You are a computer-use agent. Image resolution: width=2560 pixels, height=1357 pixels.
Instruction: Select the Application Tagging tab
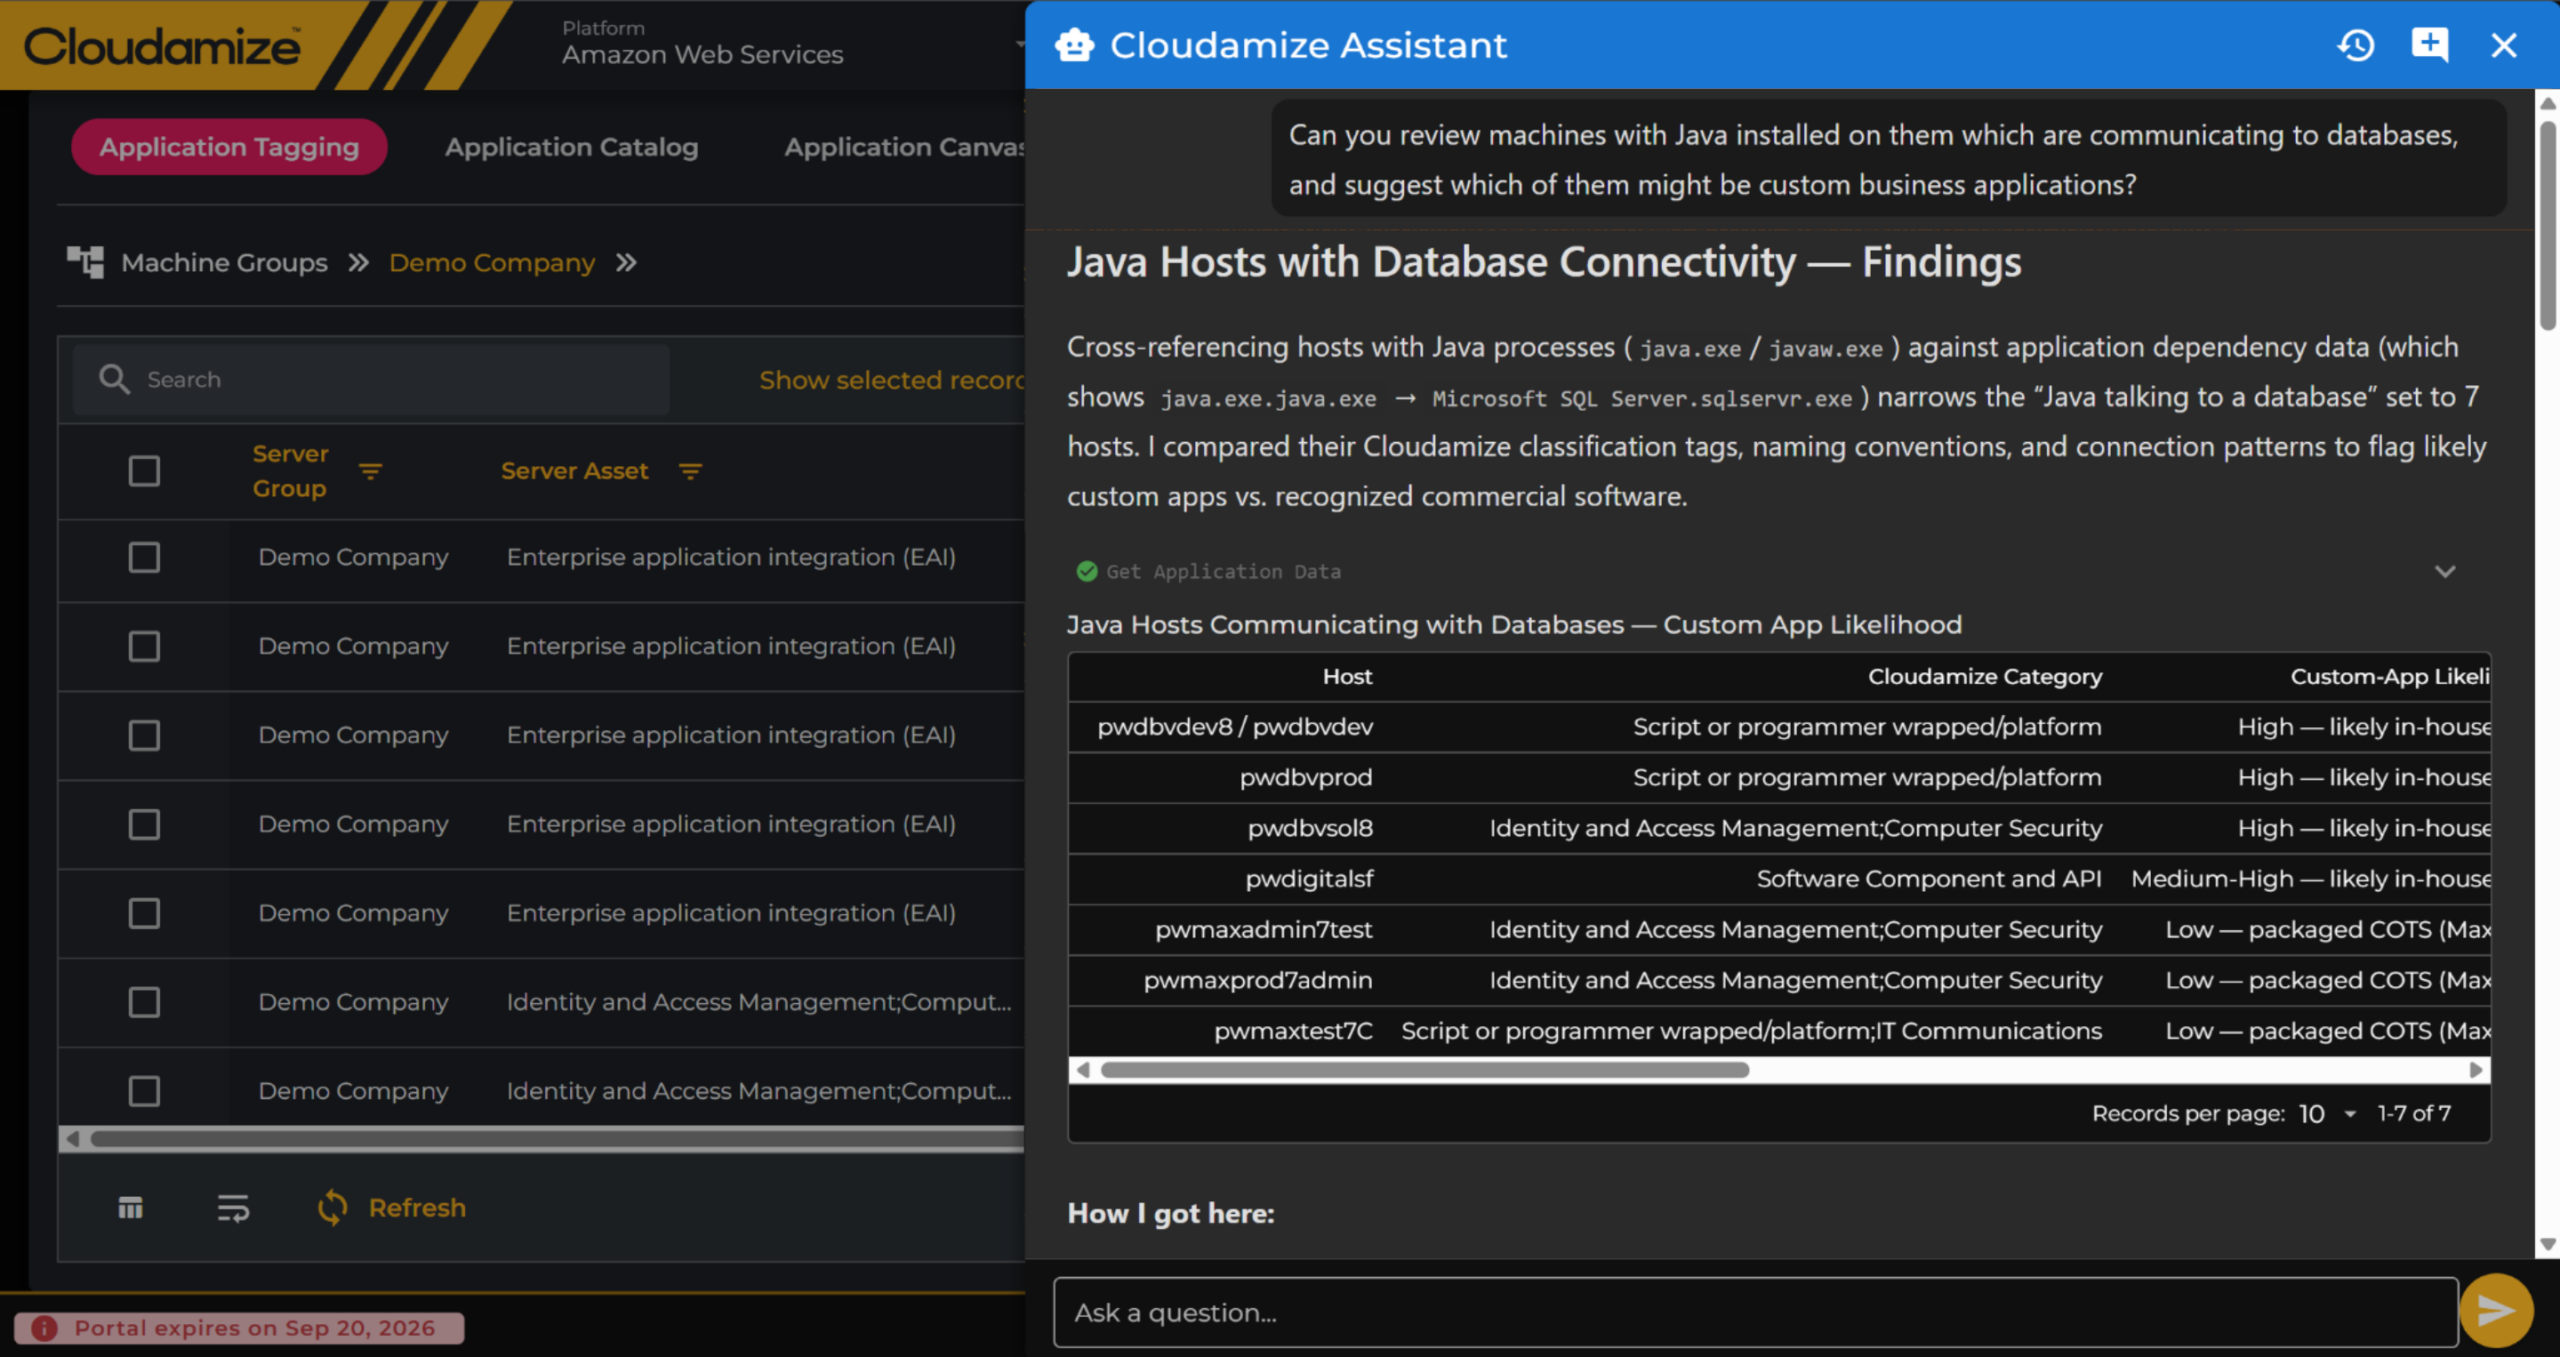229,147
